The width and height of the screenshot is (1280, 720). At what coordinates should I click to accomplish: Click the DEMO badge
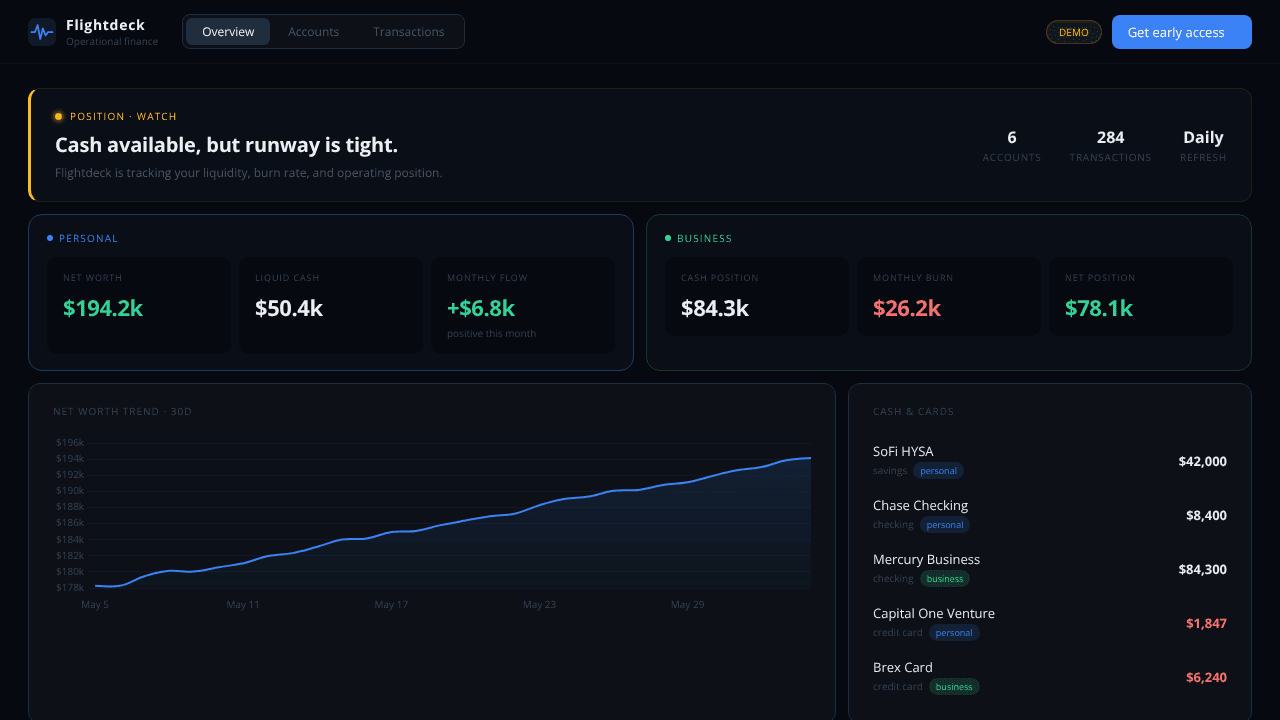(1074, 32)
